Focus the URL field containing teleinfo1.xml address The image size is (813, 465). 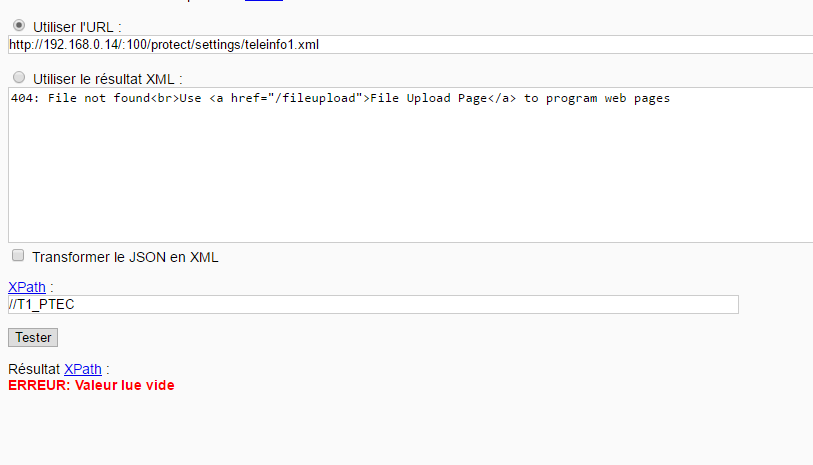point(411,45)
